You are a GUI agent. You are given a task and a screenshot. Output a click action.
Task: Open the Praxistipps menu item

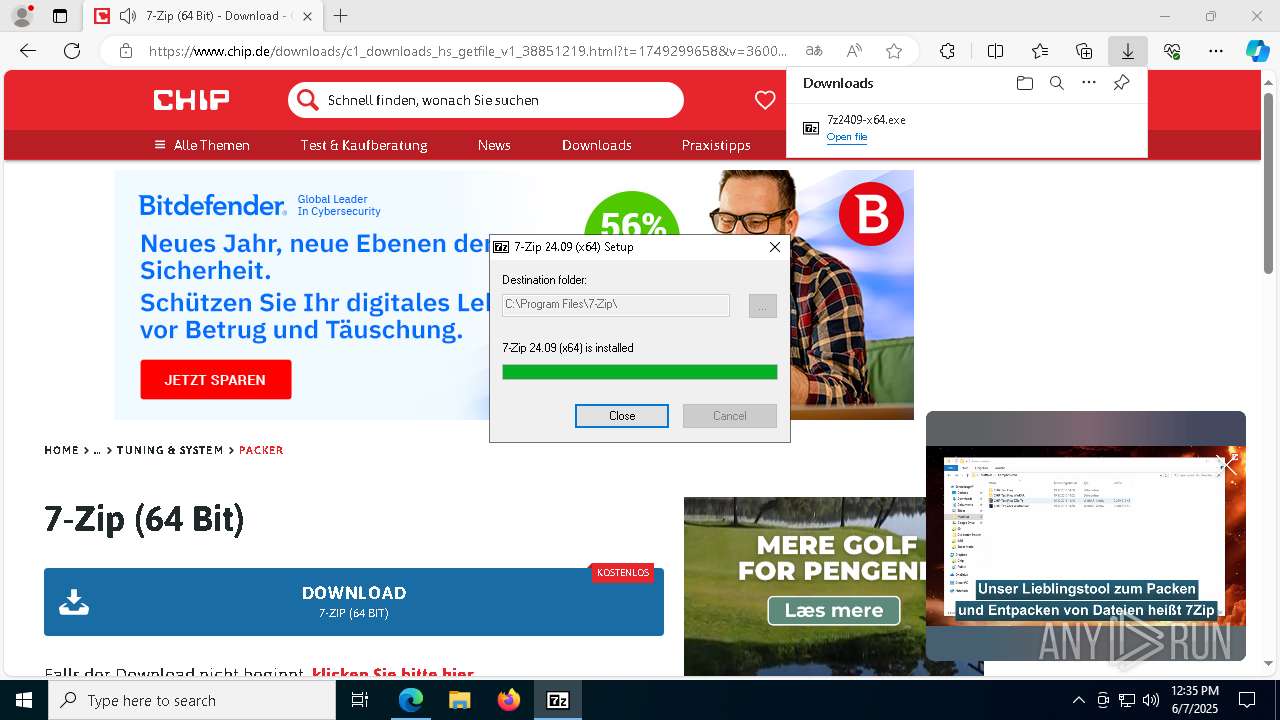click(x=716, y=145)
